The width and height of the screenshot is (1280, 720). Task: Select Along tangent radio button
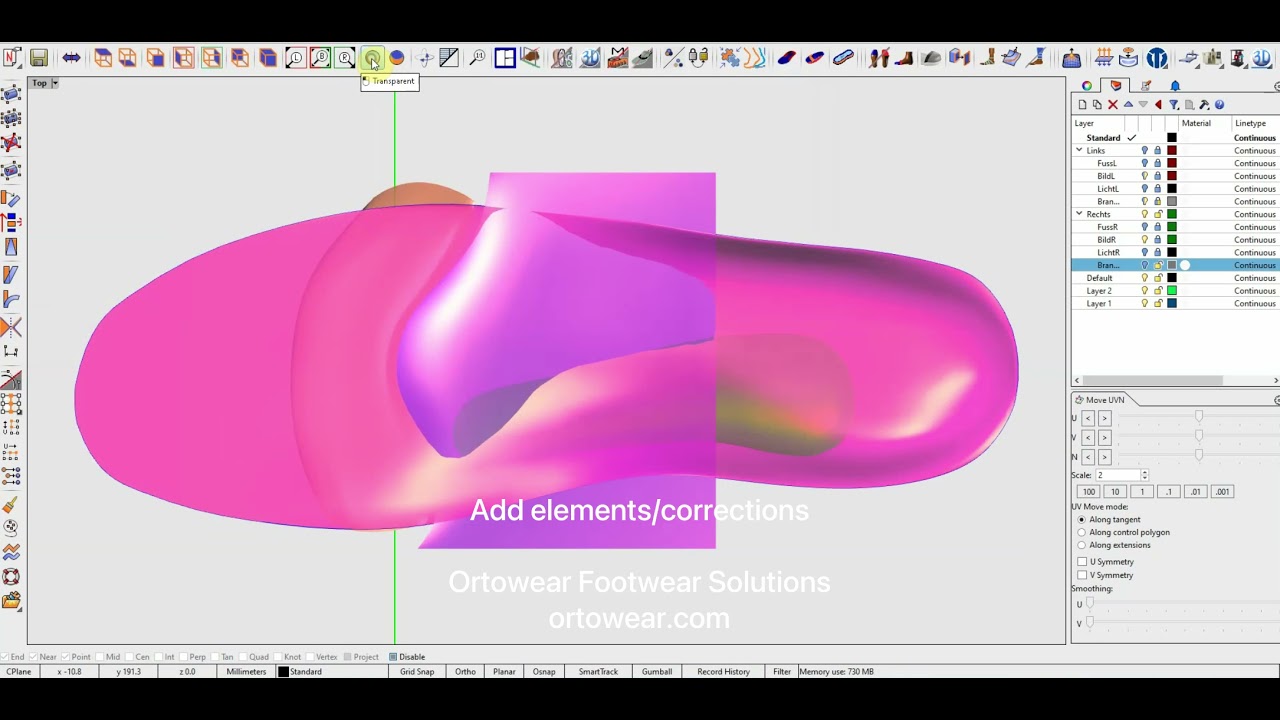pos(1081,520)
